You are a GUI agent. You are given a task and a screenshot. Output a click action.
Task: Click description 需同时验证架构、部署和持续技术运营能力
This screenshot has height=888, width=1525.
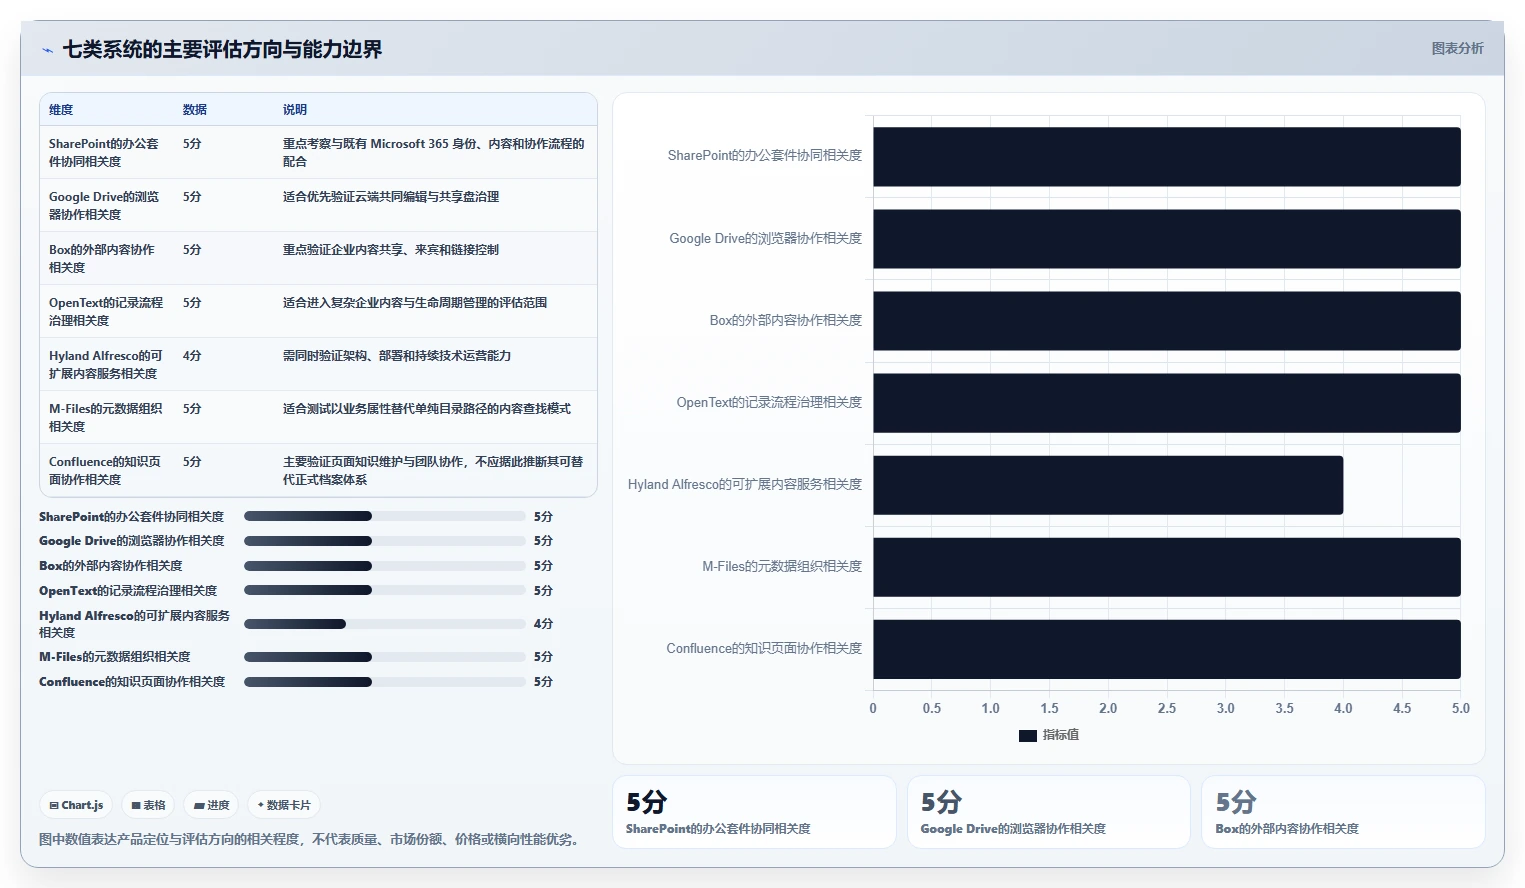(x=397, y=356)
